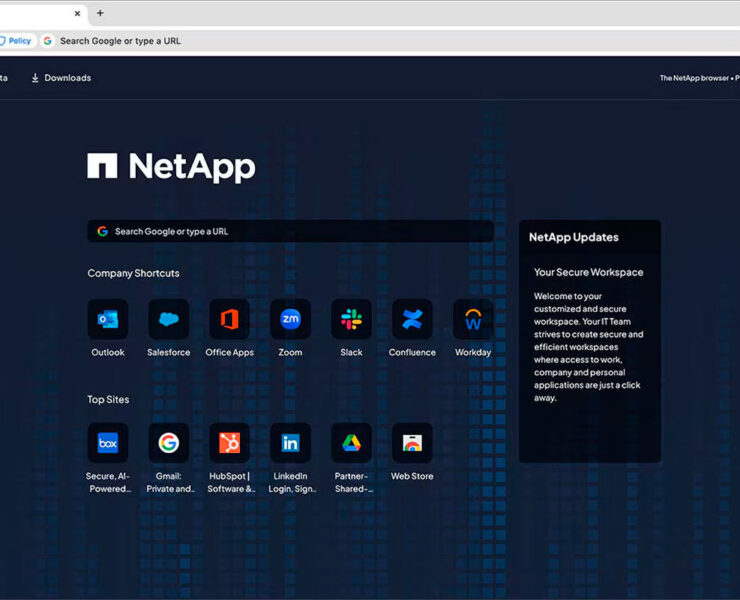Viewport: 740px width, 600px height.
Task: Click the Policy badge in address bar
Action: [x=18, y=41]
